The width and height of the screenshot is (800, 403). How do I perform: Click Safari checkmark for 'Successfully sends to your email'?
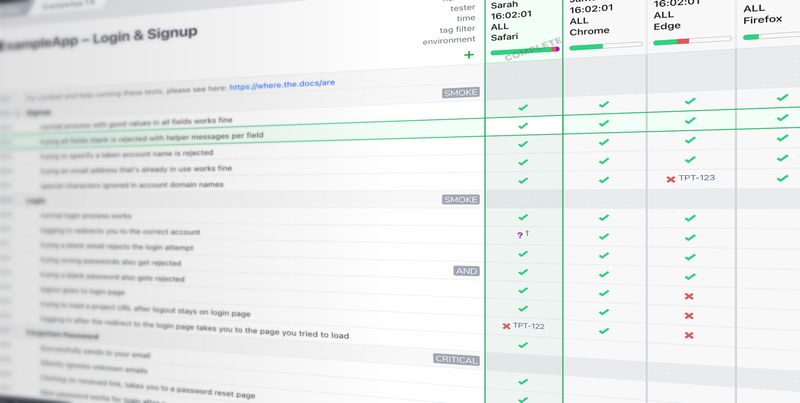click(x=523, y=382)
